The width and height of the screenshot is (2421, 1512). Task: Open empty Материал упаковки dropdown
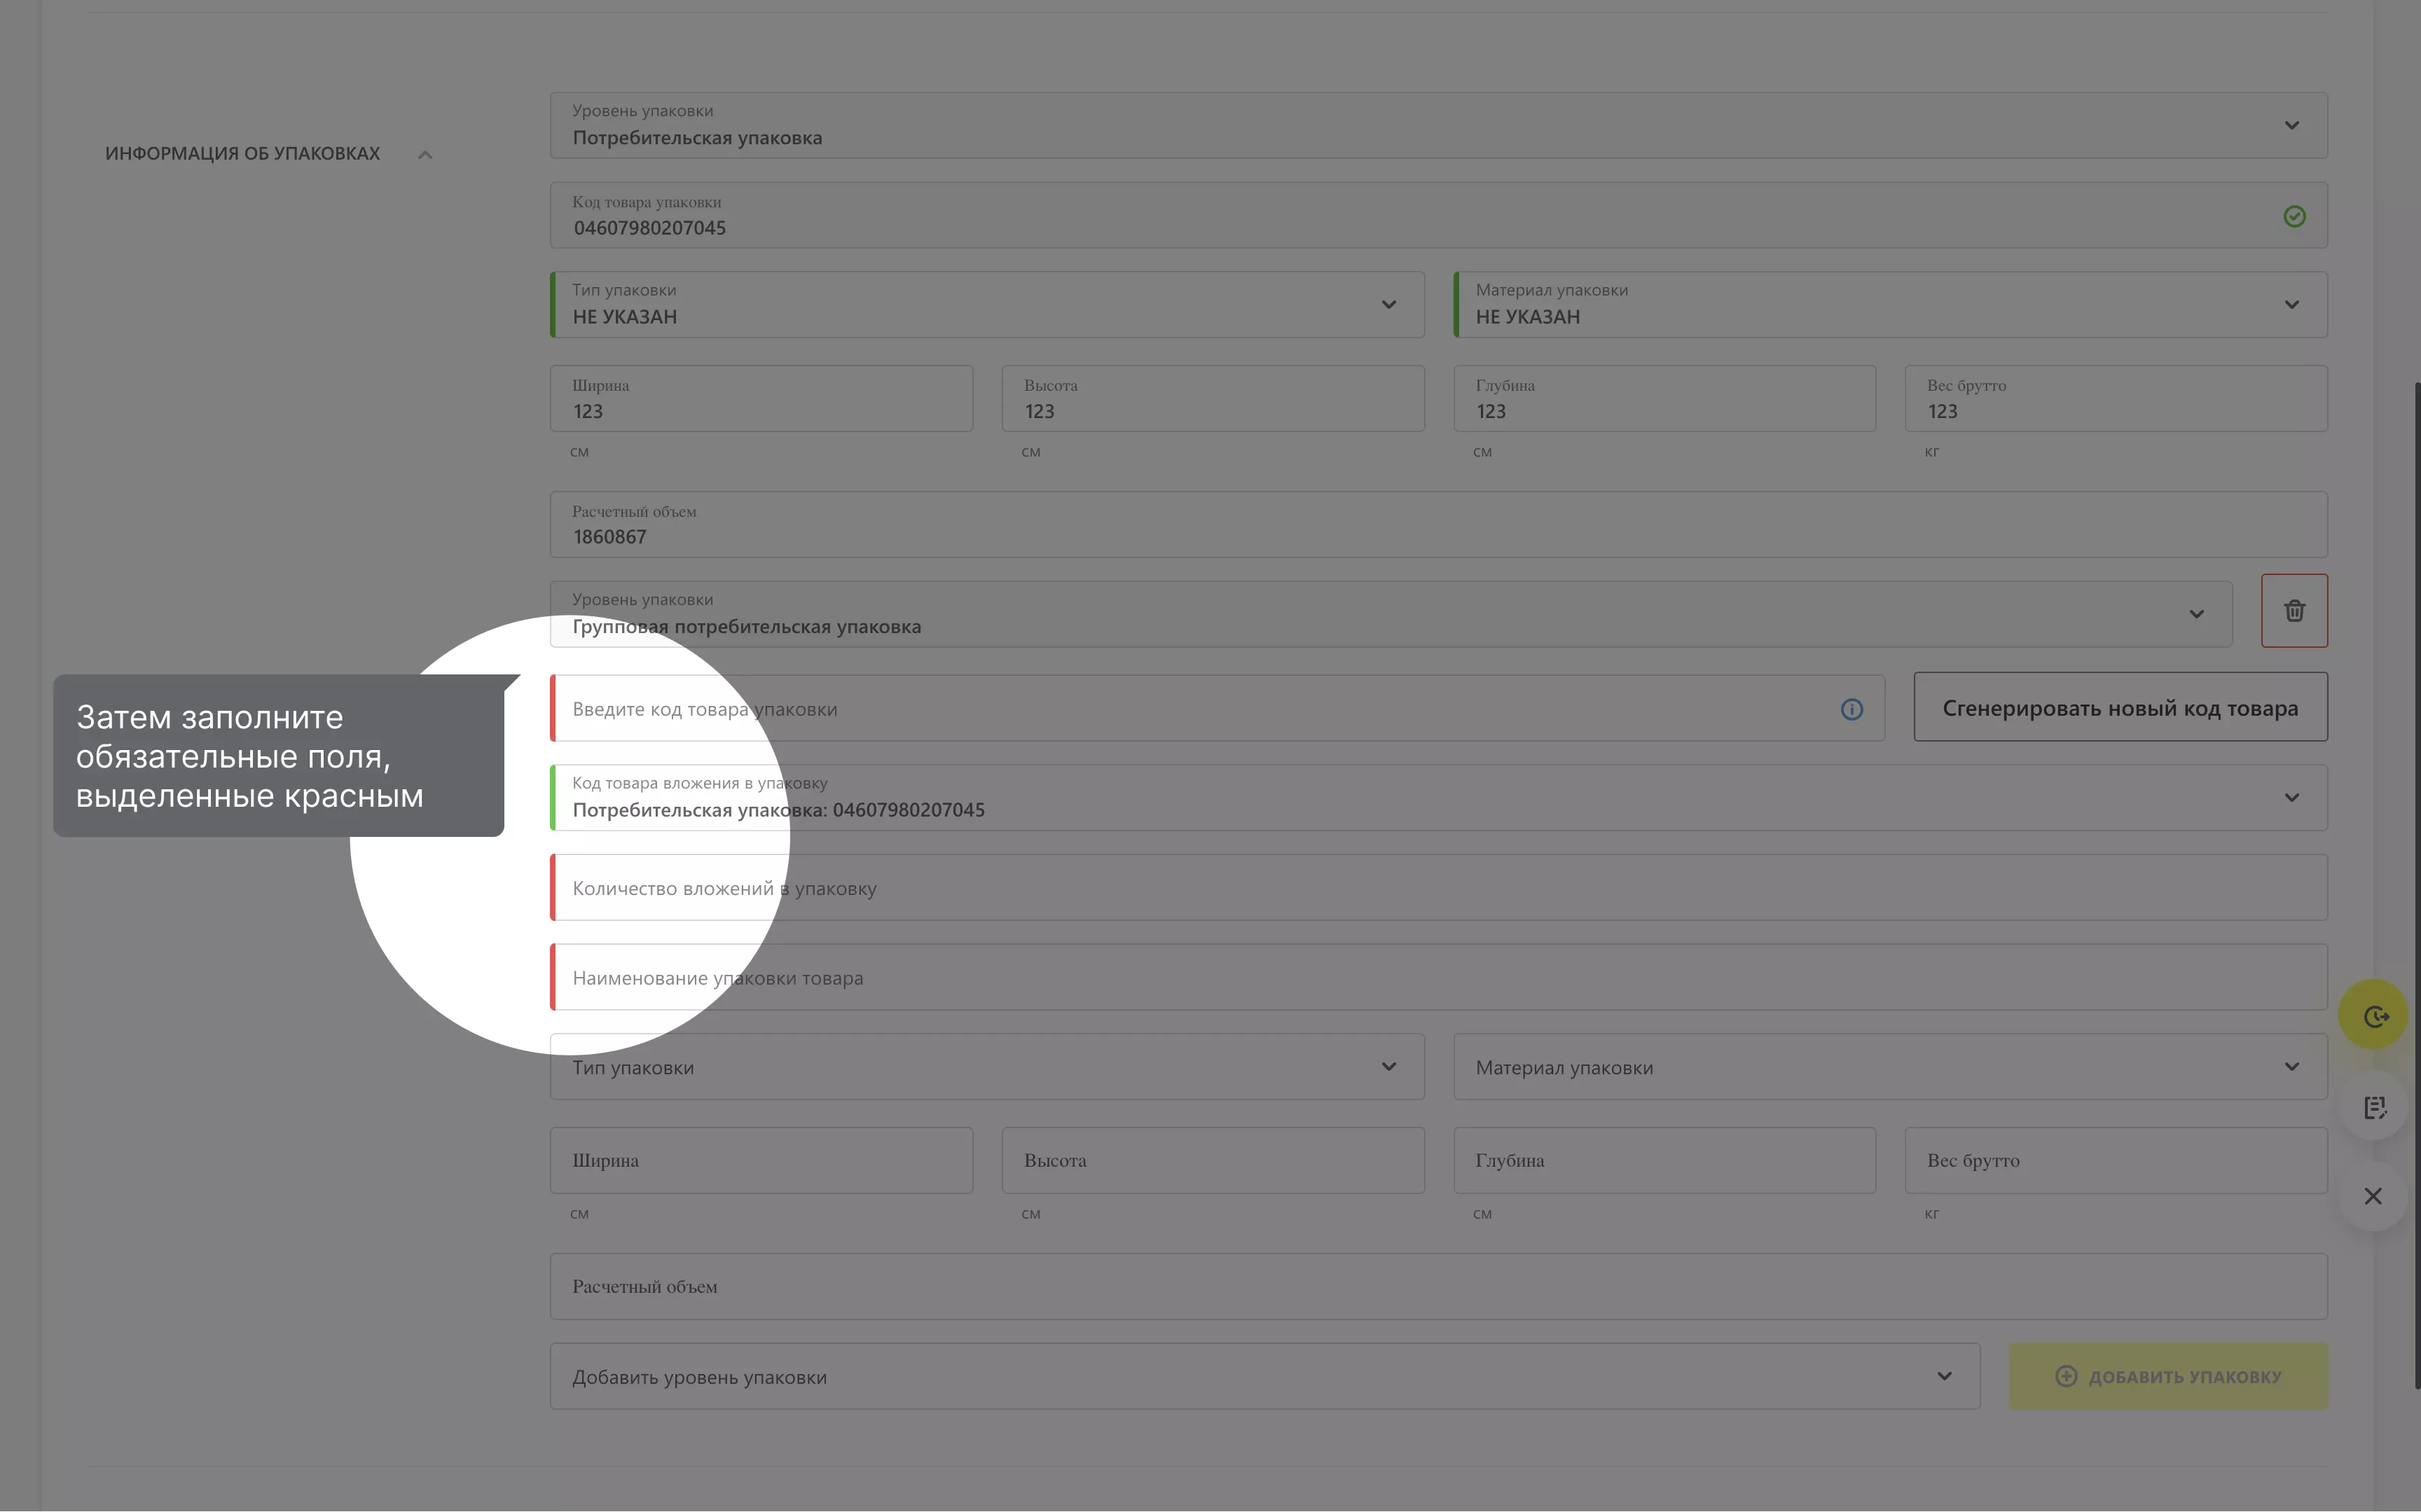[1890, 1066]
